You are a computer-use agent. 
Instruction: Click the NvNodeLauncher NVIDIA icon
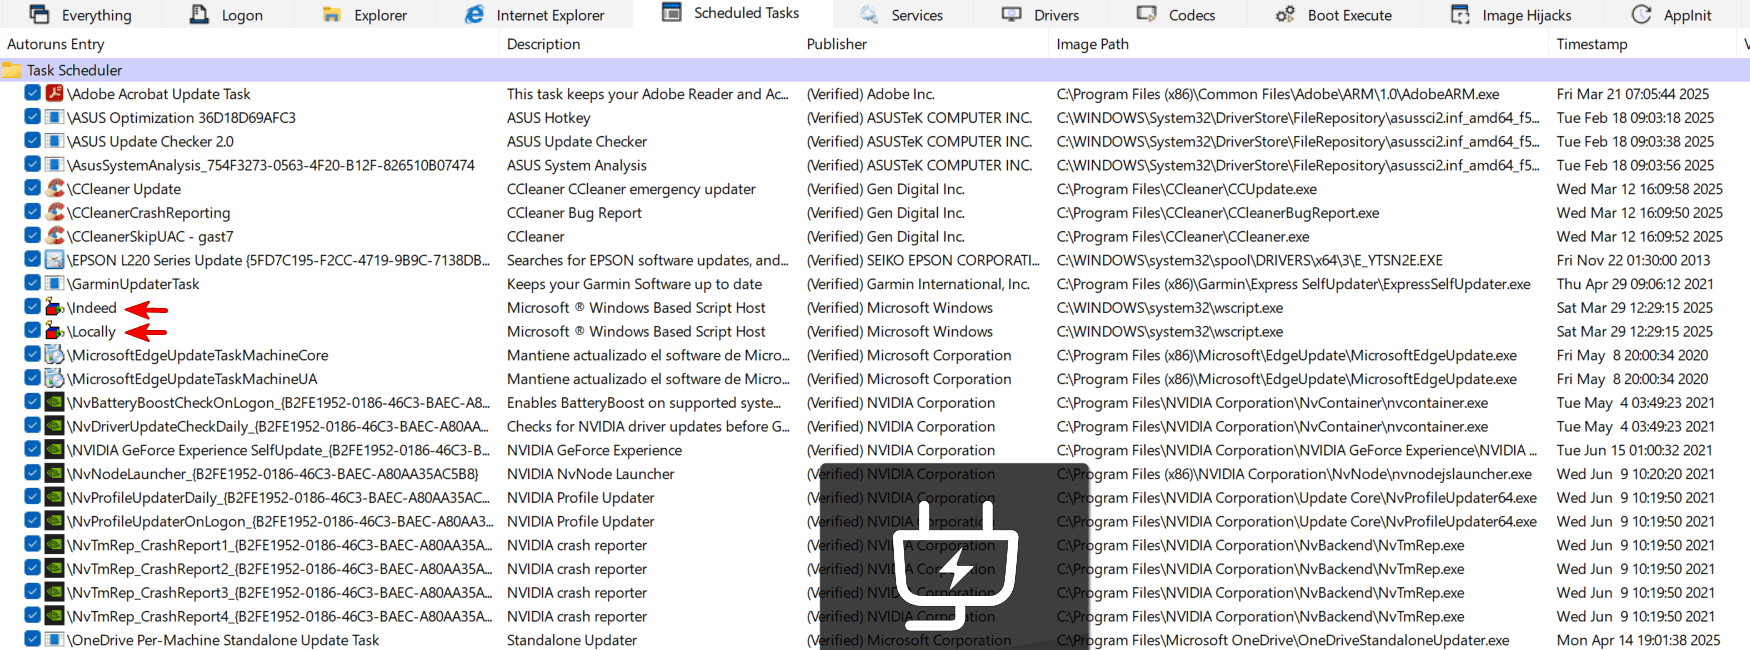(55, 473)
